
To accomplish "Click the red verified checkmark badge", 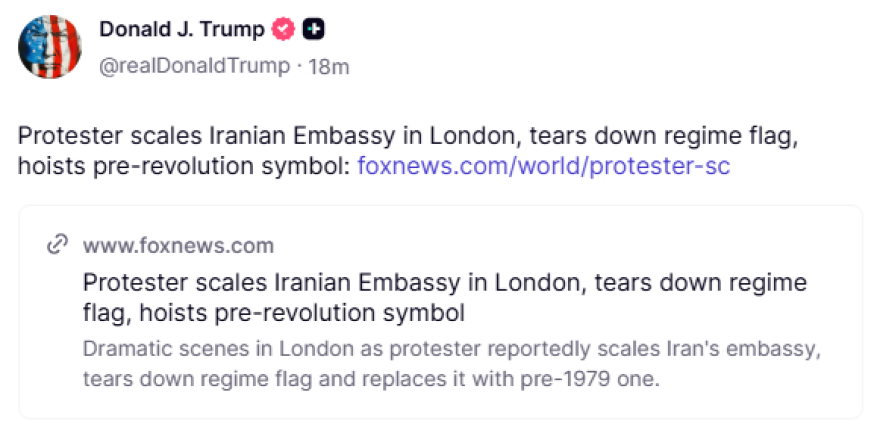I will click(284, 30).
